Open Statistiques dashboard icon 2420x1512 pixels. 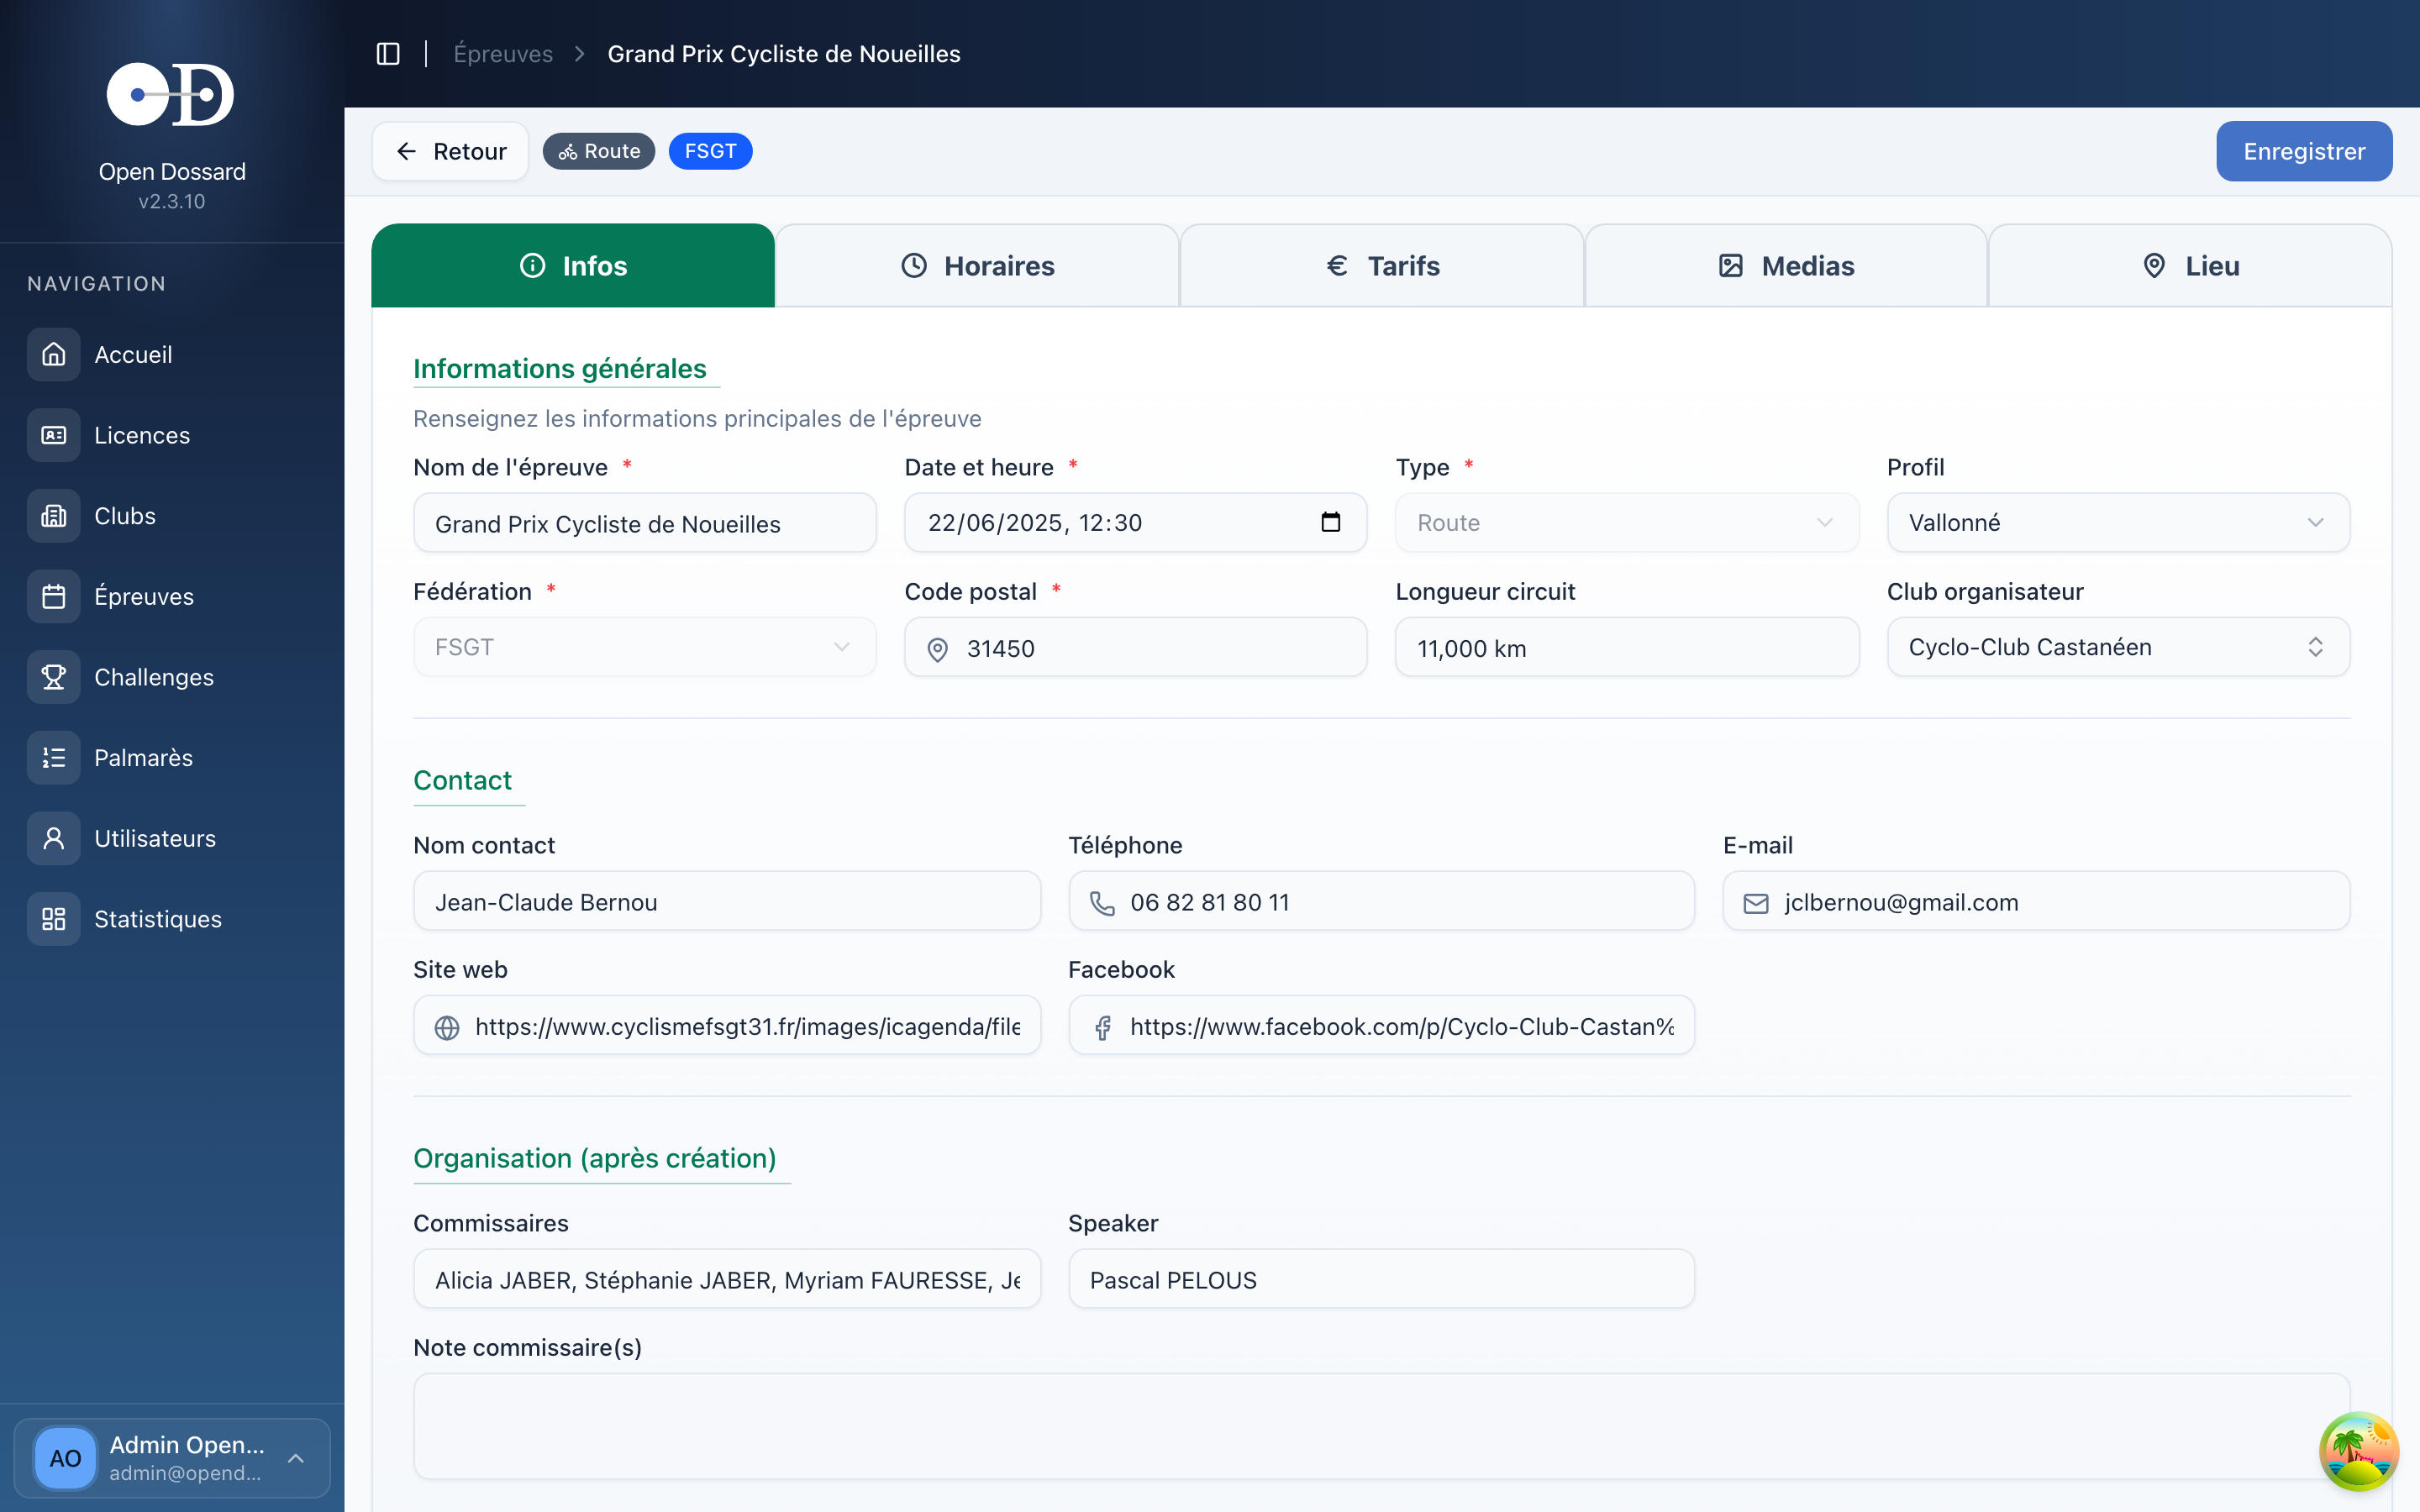pos(54,919)
